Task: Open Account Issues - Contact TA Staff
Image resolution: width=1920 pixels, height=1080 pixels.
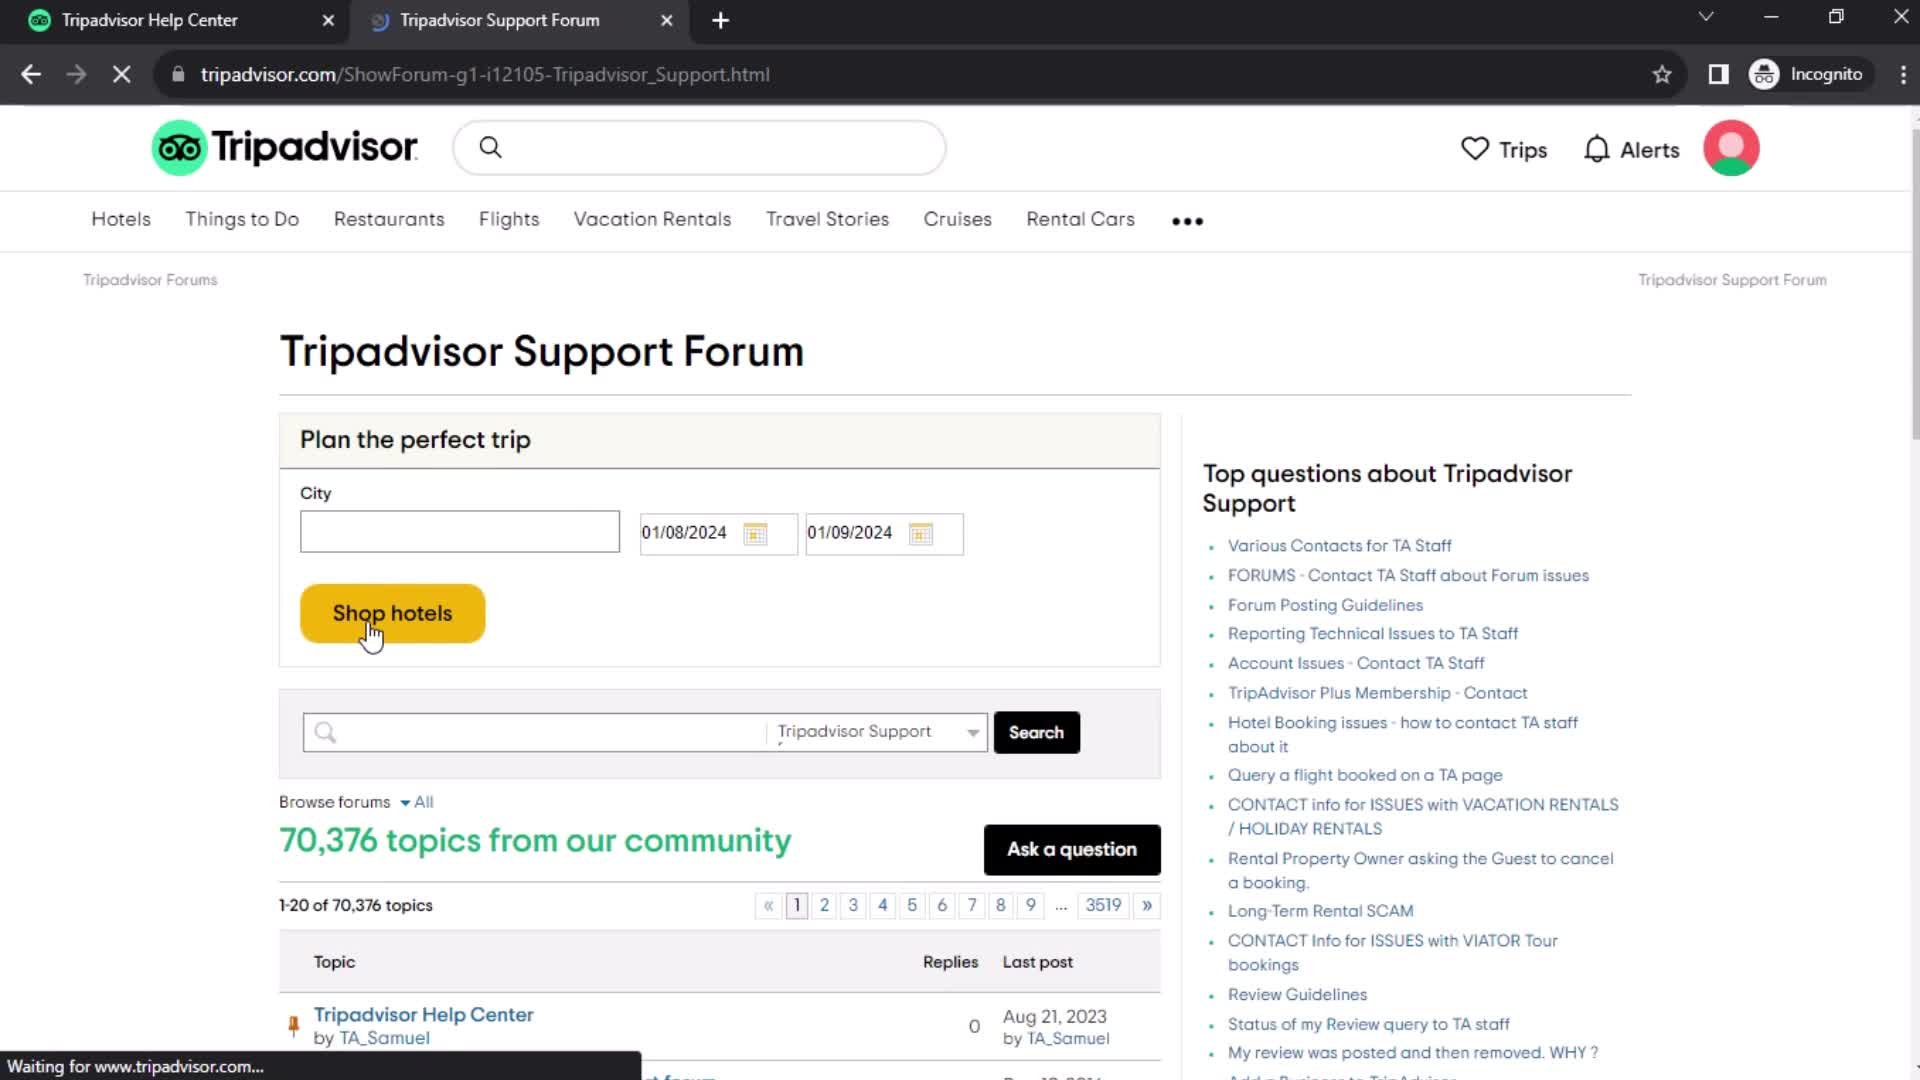Action: [1356, 663]
